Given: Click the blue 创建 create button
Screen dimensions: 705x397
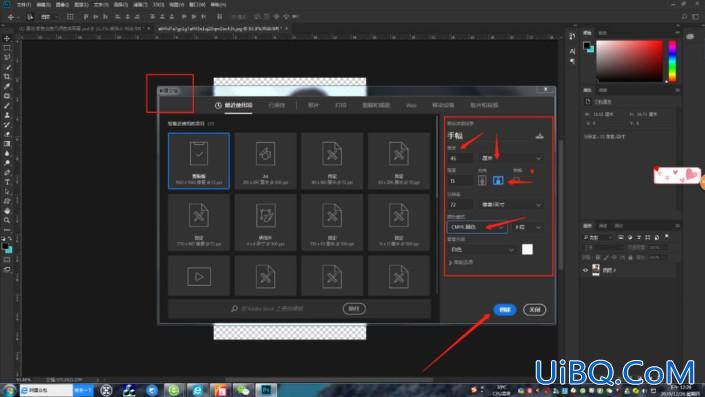Looking at the screenshot, I should pos(505,309).
